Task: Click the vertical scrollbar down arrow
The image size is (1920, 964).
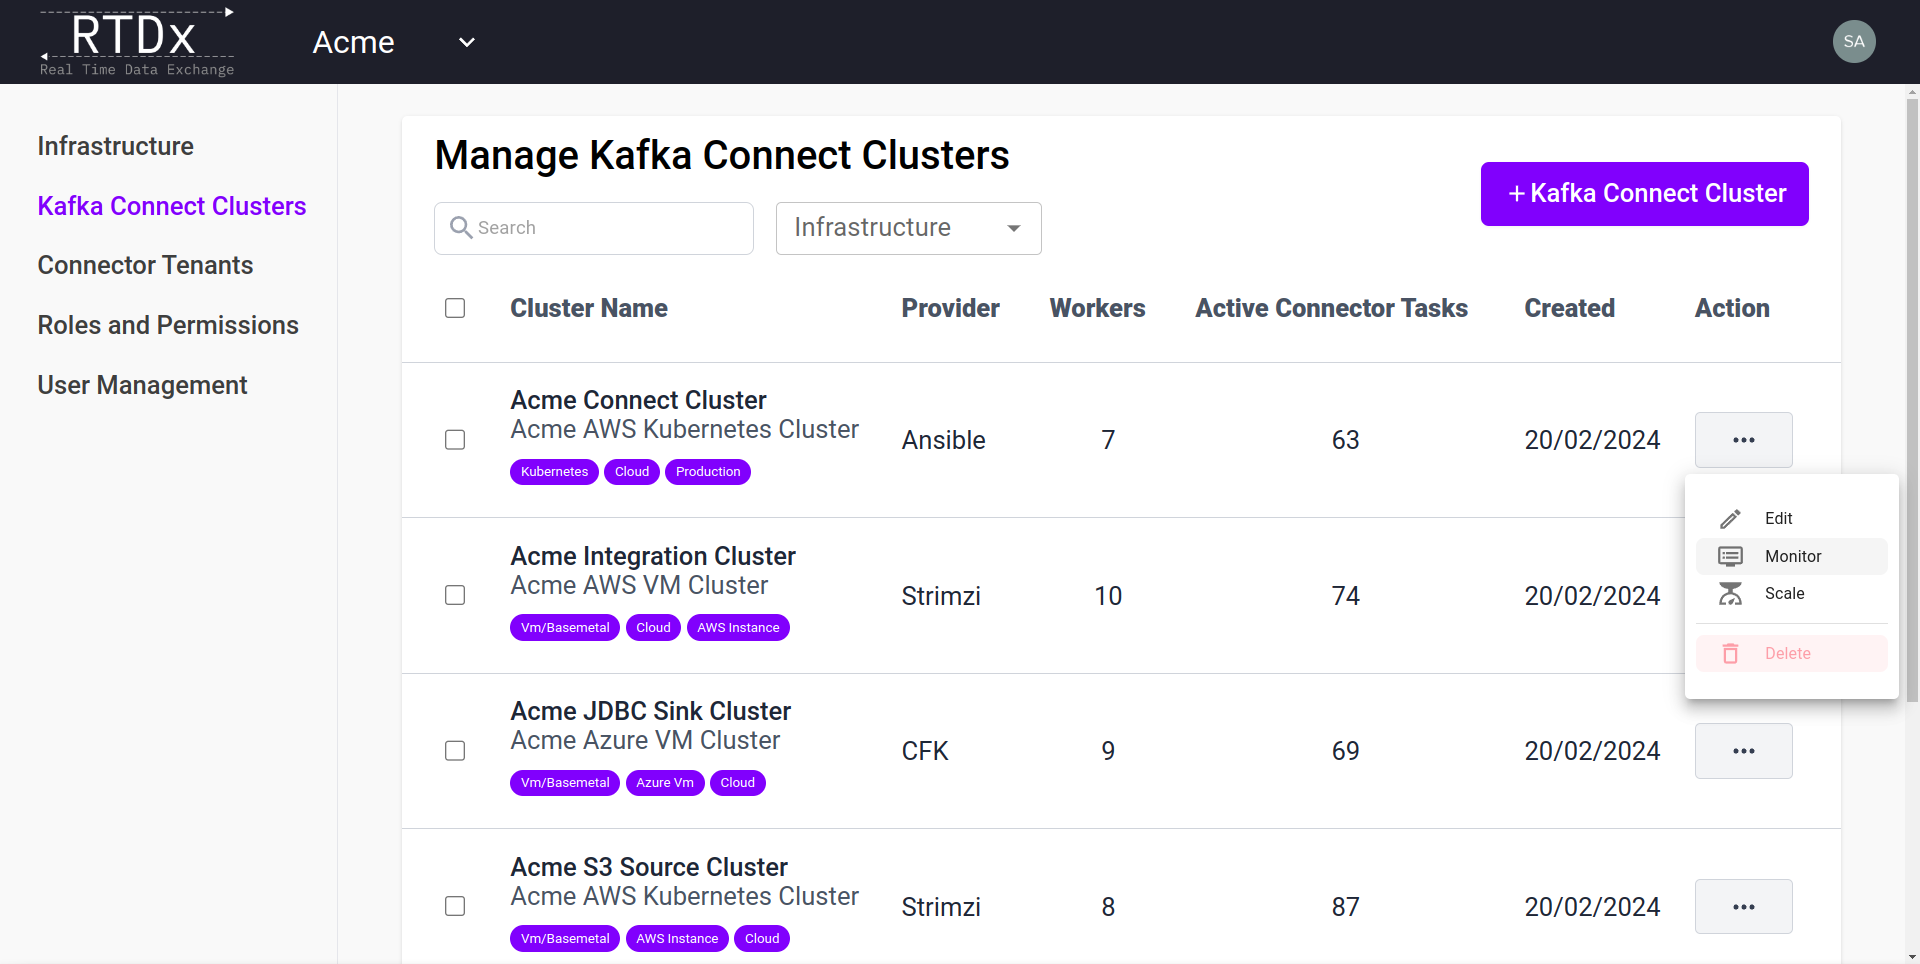Action: coord(1911,955)
